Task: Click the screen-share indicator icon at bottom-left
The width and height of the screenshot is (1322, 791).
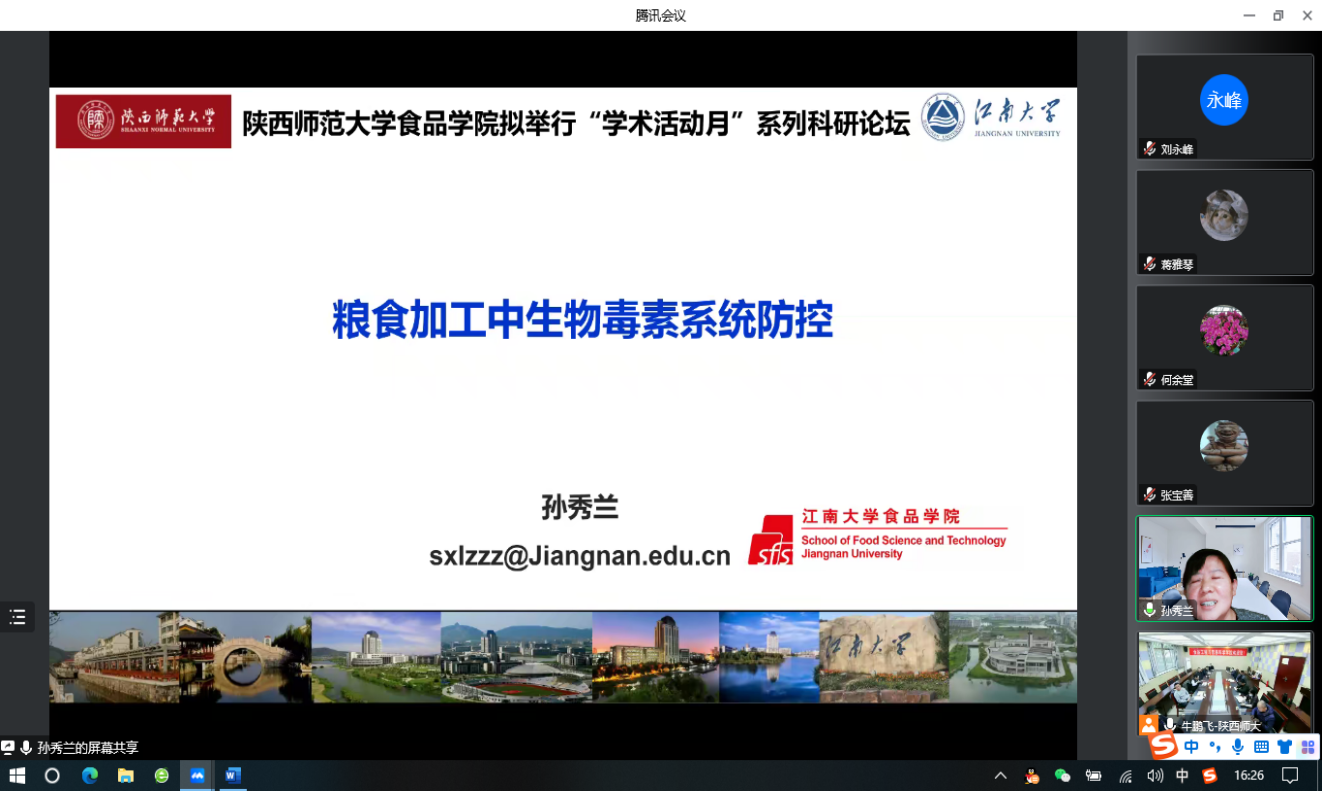Action: (x=8, y=747)
